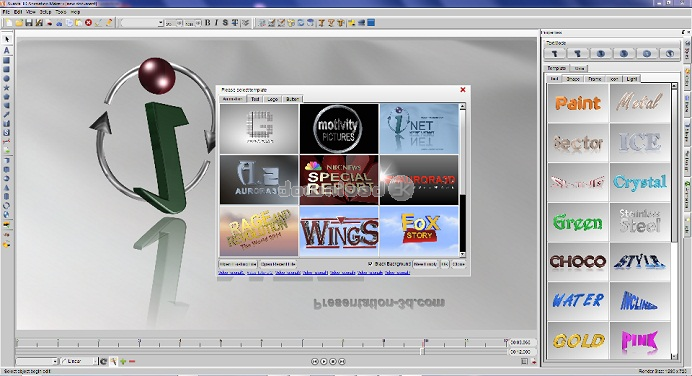Choose the WINGS animation template thumbnail
692x376 pixels.
[x=339, y=231]
